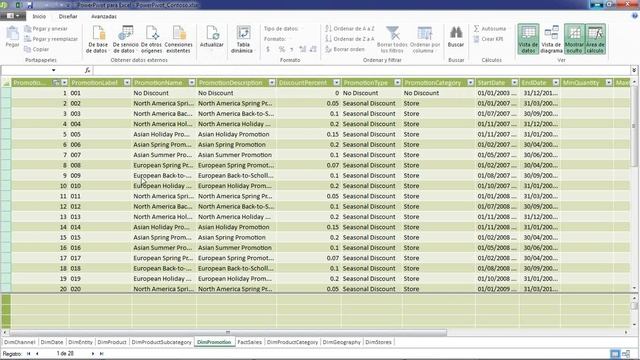Toggle Área de cálculo
The image size is (640, 360).
[595, 39]
